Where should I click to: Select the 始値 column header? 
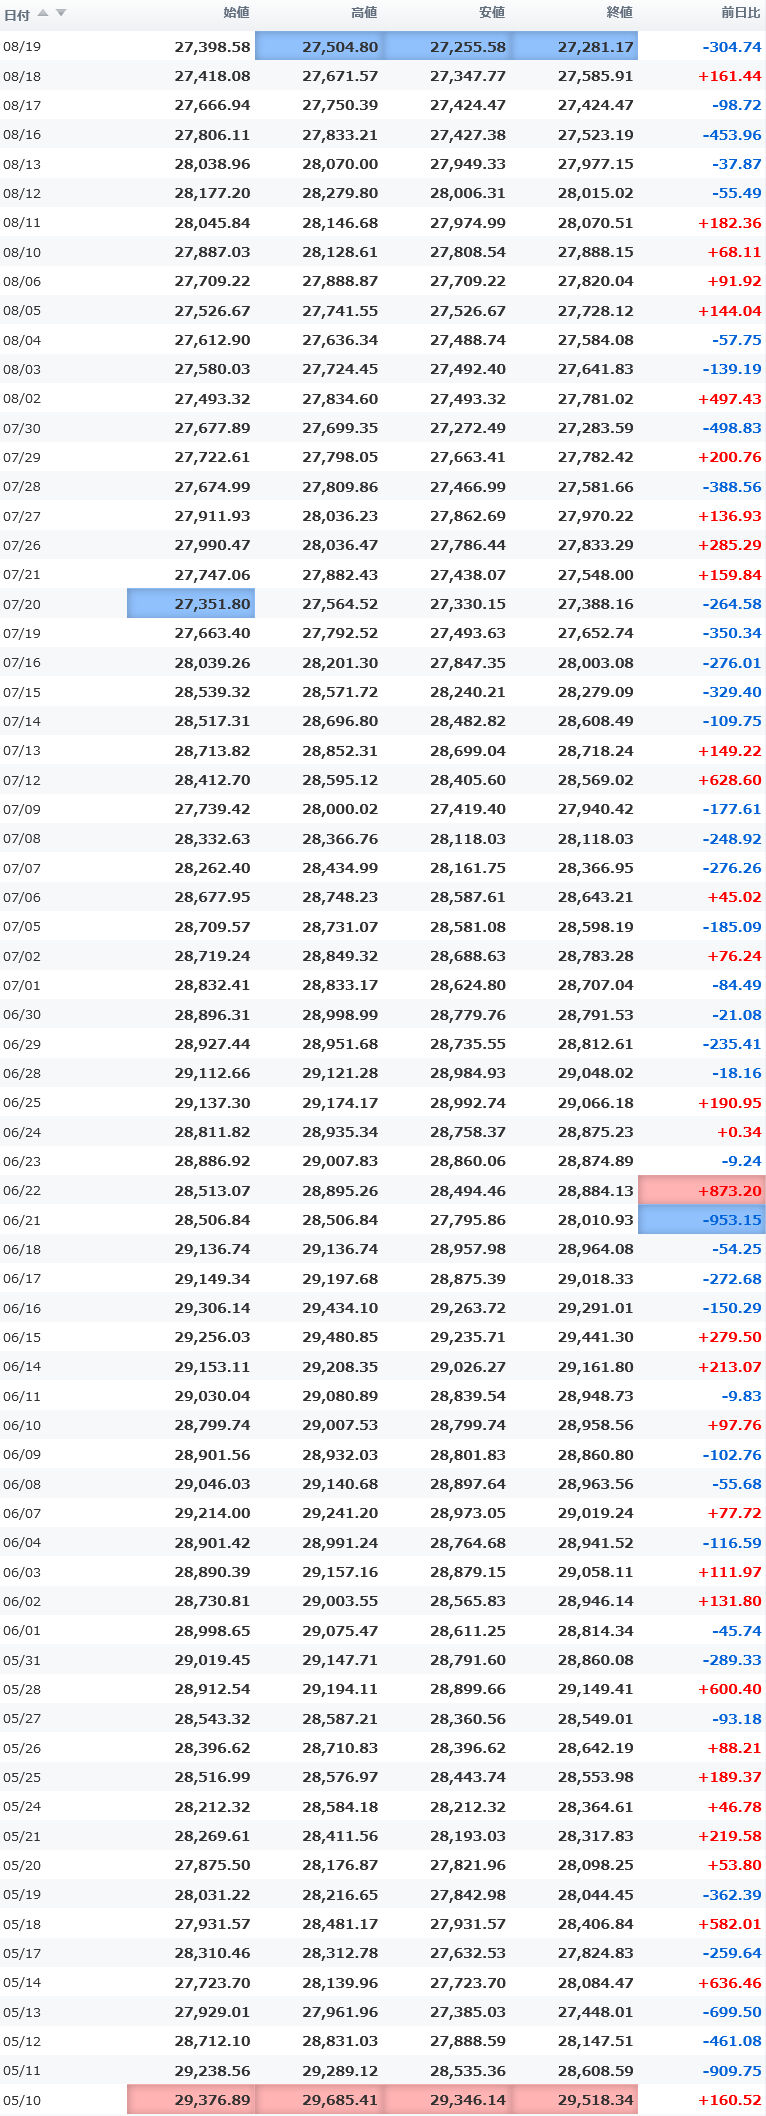pyautogui.click(x=236, y=13)
